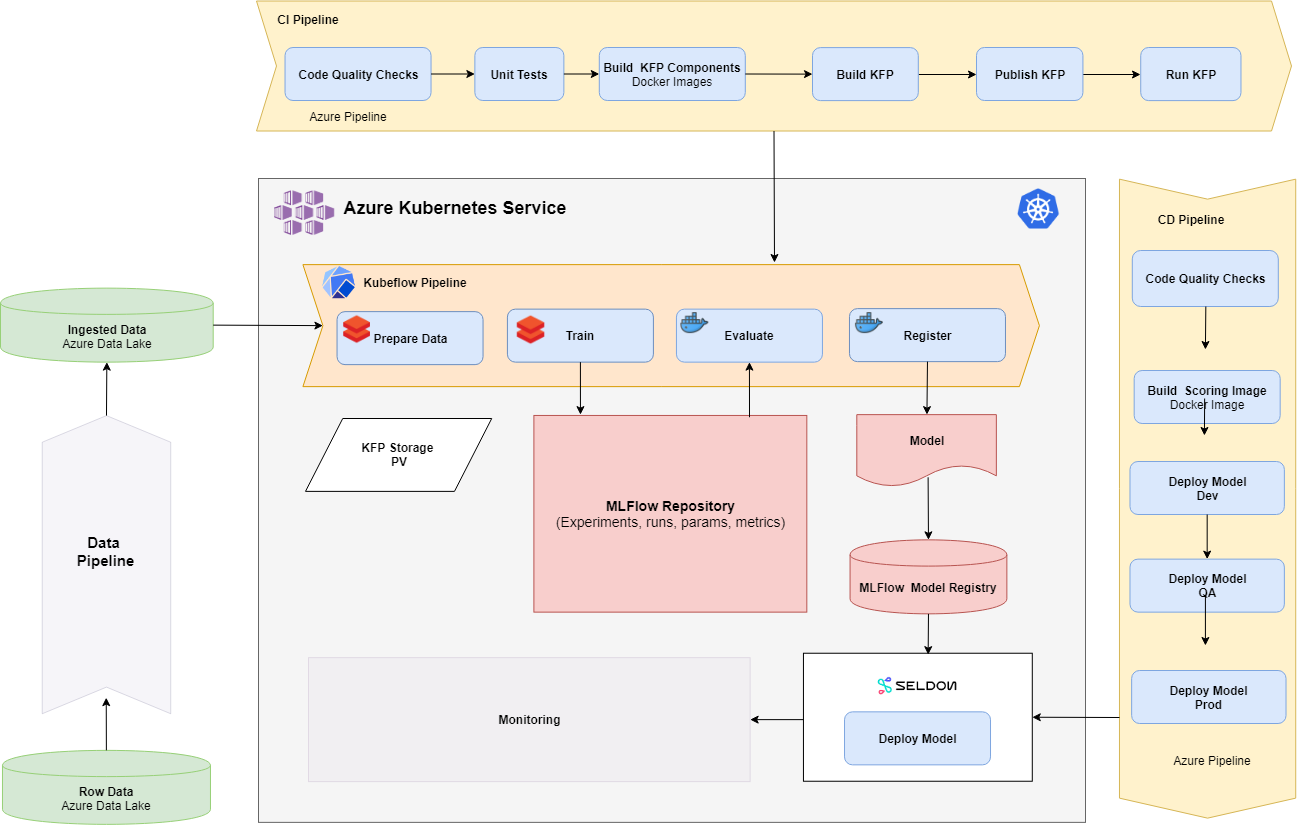Select the Unit Tests step

(x=519, y=74)
